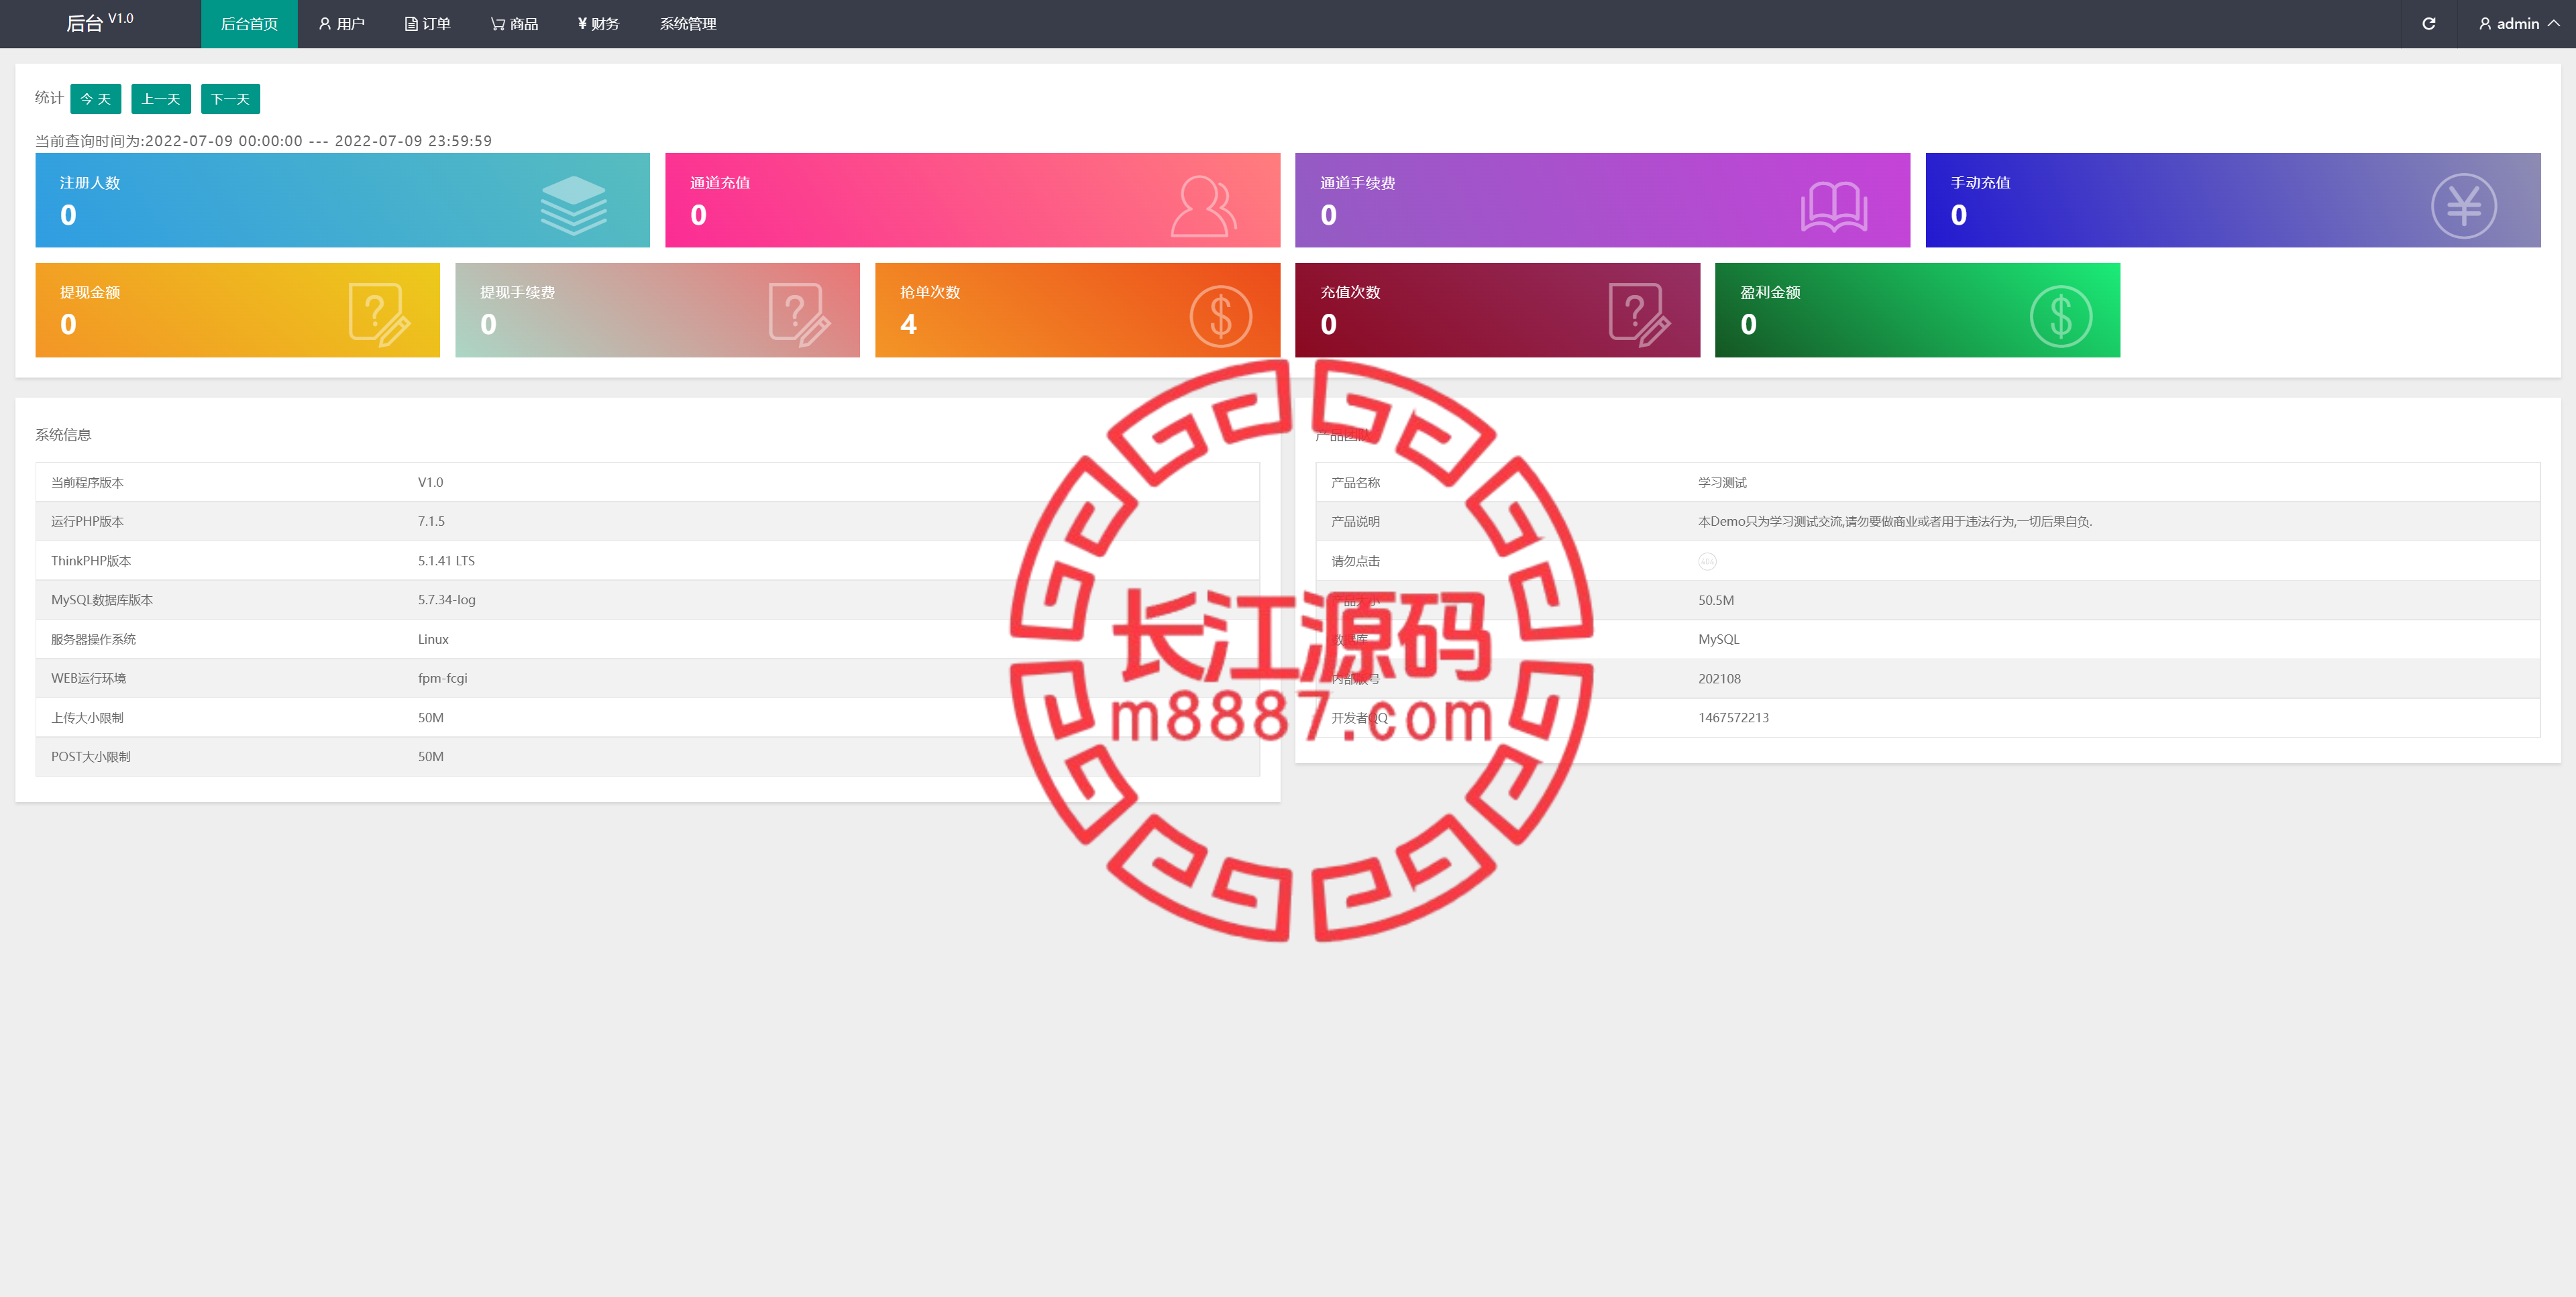Click the ThinkPHP版本 value 5.1.41 LTS

(x=446, y=561)
